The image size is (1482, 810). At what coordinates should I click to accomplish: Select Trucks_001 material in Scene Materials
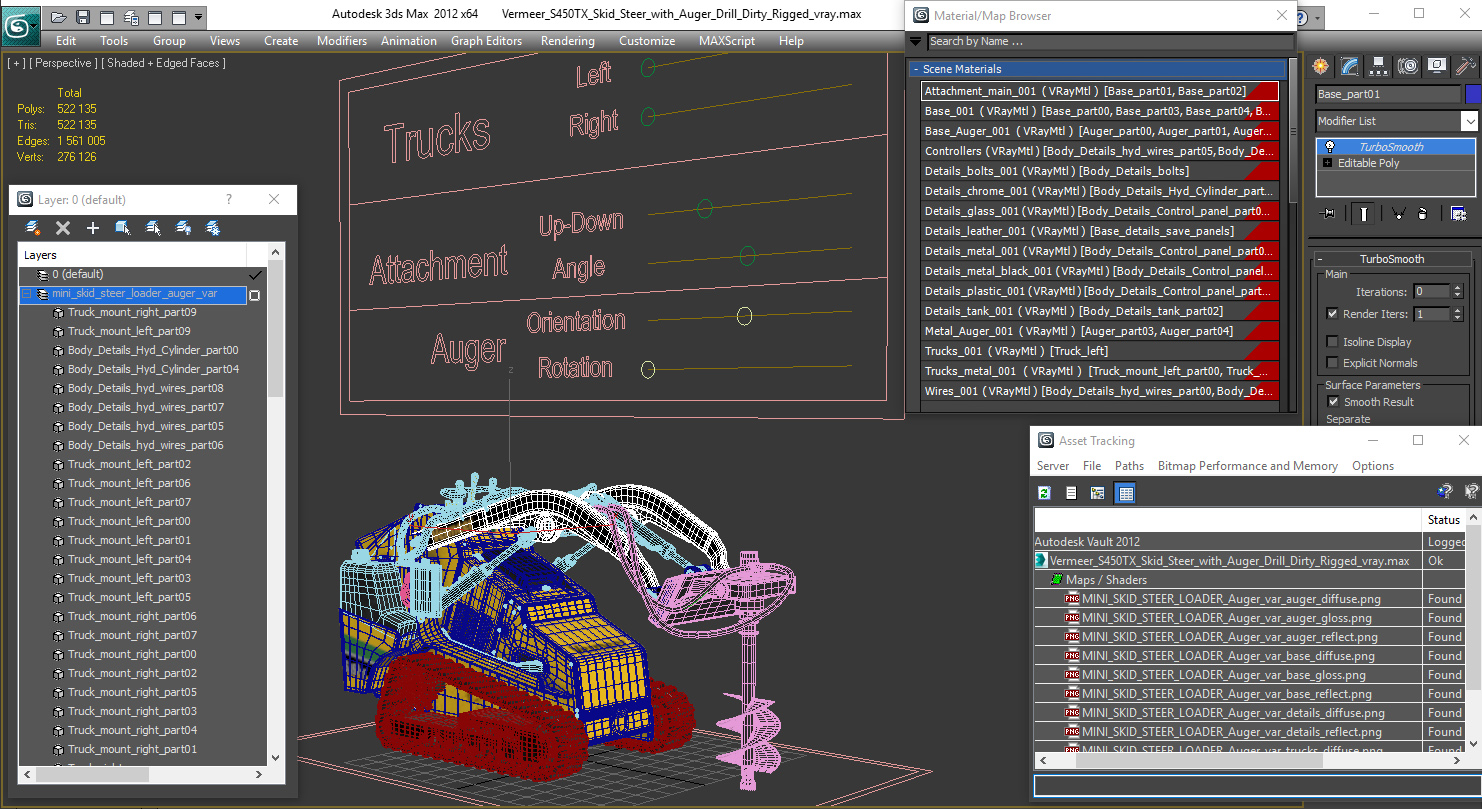coord(1100,351)
